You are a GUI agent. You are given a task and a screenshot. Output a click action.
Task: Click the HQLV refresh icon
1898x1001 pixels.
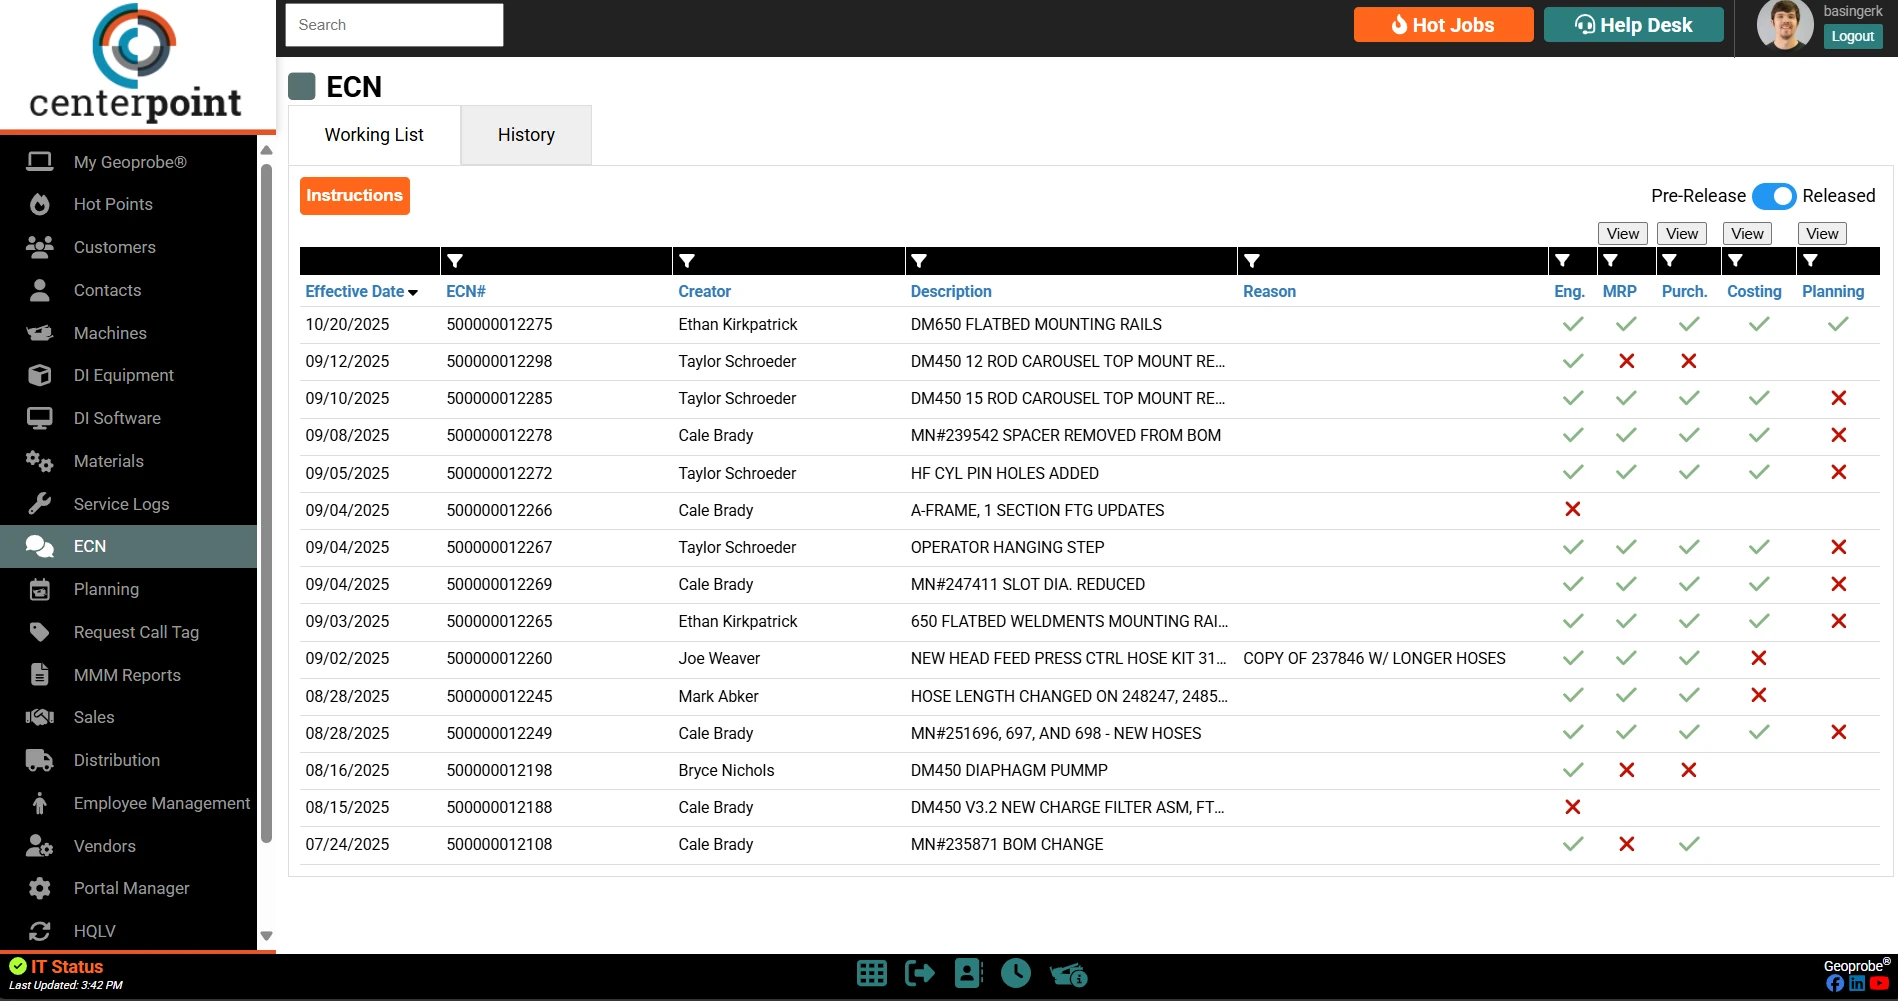(x=39, y=931)
